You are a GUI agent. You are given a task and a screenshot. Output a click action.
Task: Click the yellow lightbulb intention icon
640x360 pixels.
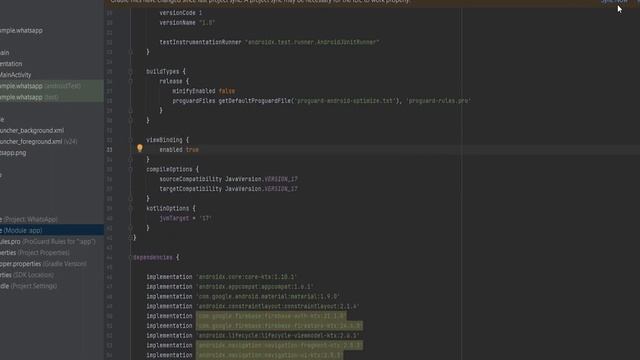coord(140,148)
